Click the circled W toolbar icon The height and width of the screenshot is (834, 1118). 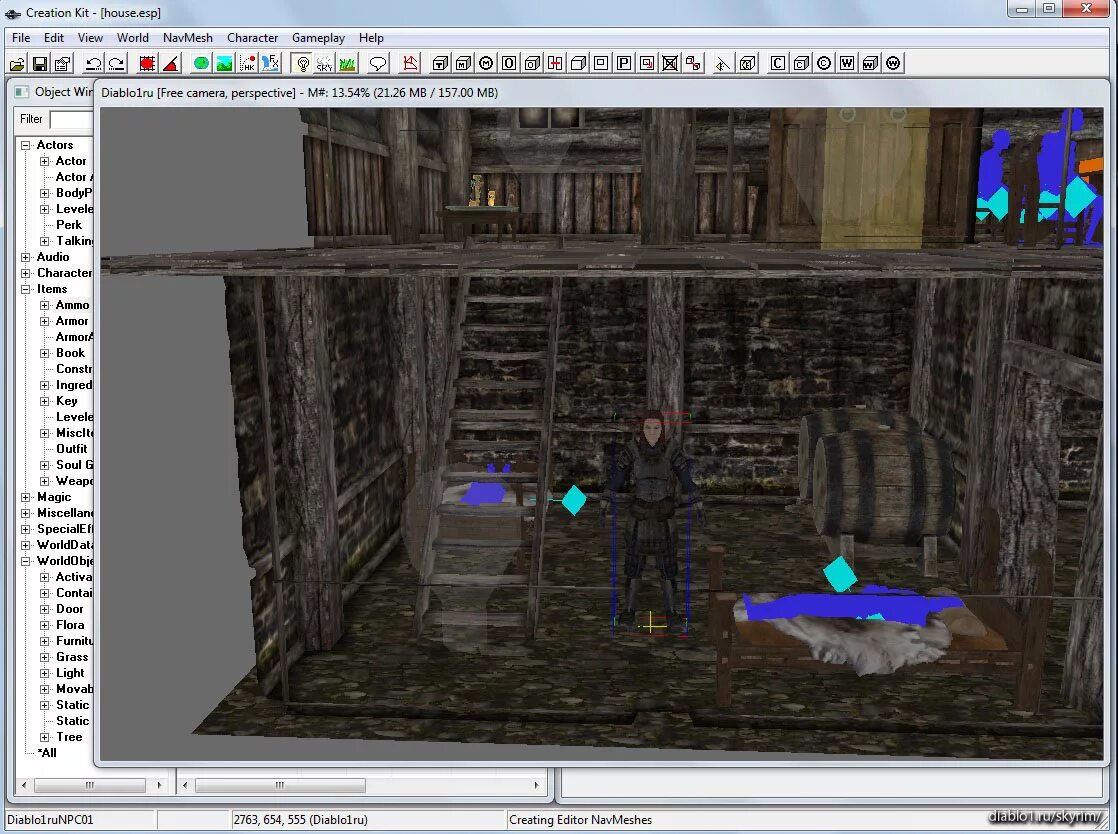pos(893,63)
